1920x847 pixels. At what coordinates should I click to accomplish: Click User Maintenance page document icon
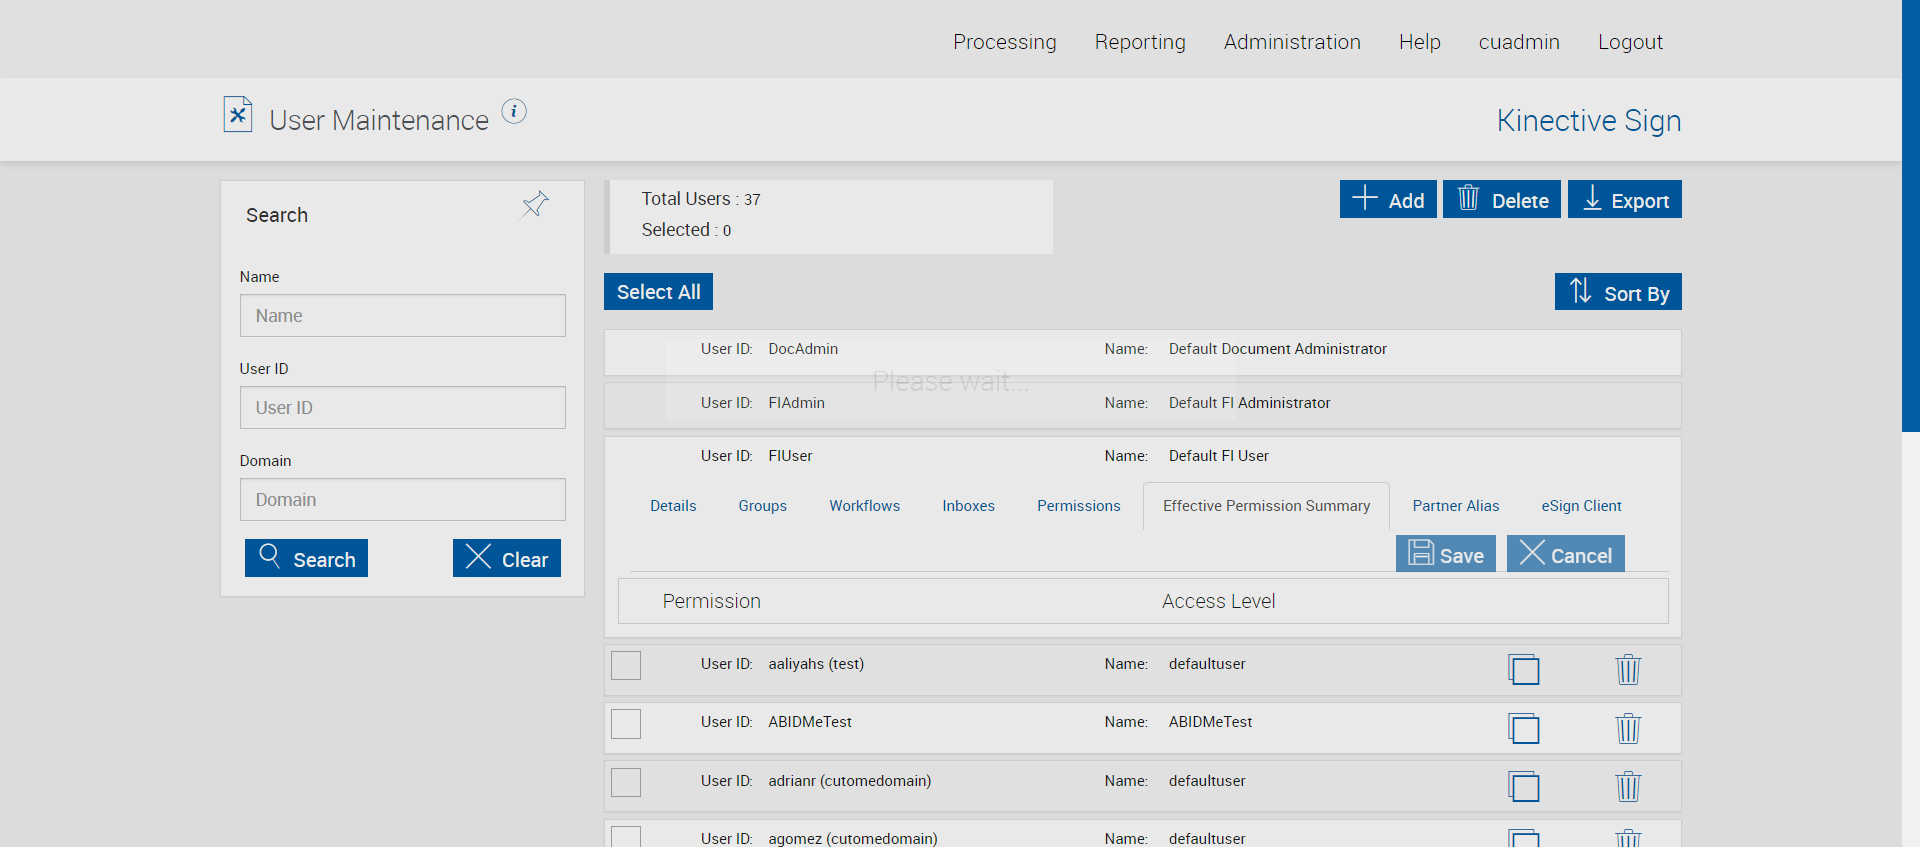click(238, 115)
